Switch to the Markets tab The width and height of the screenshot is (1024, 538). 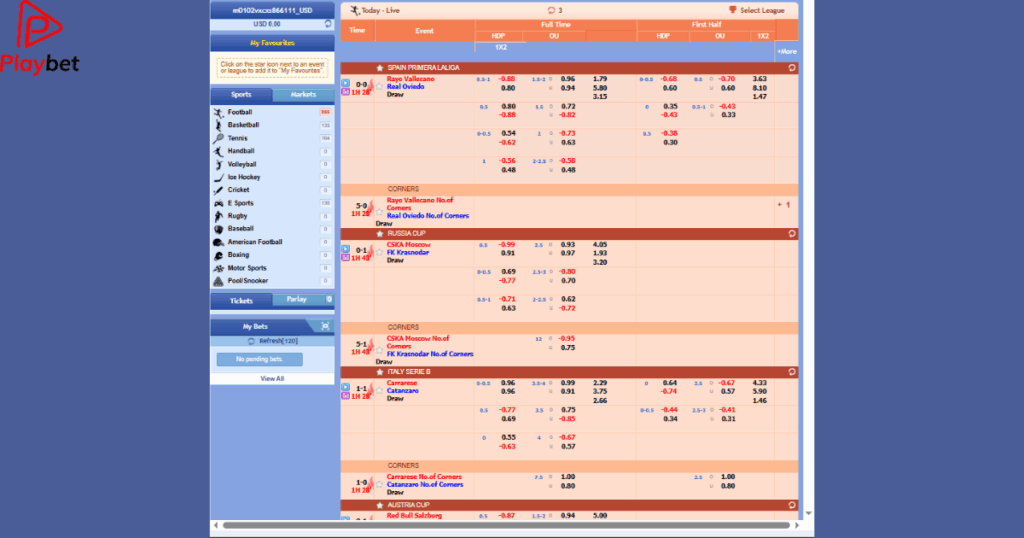coord(303,95)
